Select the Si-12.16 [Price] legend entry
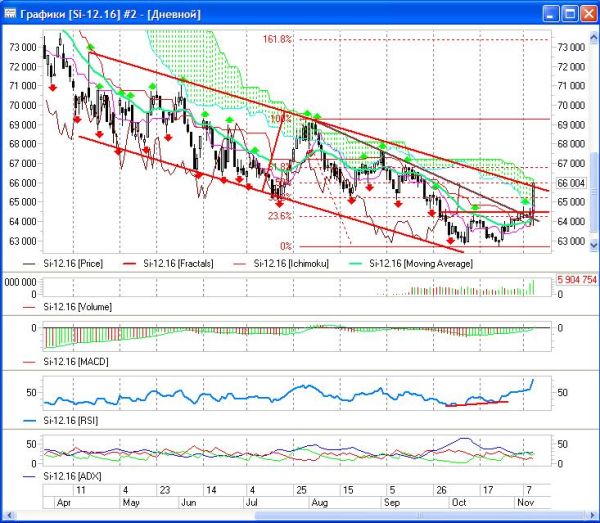This screenshot has height=523, width=600. pyautogui.click(x=63, y=264)
